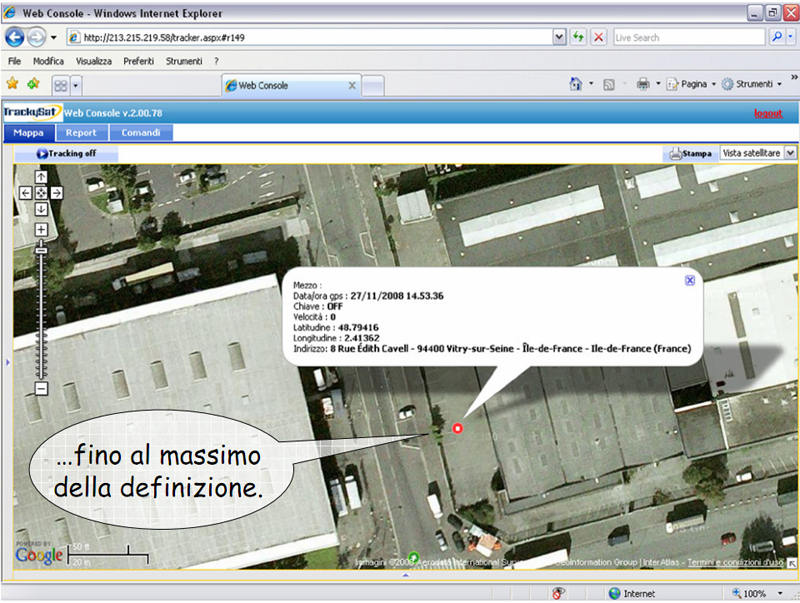Screen dimensions: 800x603
Task: Click the logout link
Action: 768,113
